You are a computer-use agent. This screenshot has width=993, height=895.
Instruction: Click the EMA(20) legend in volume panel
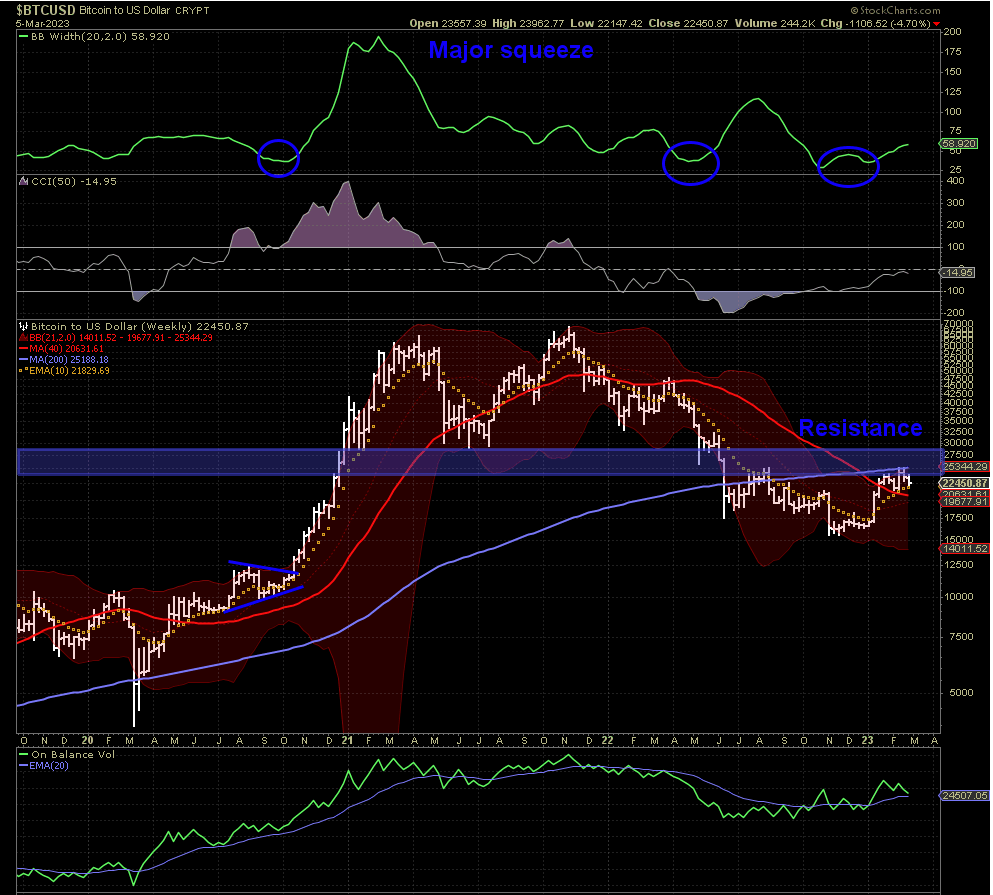pos(49,765)
